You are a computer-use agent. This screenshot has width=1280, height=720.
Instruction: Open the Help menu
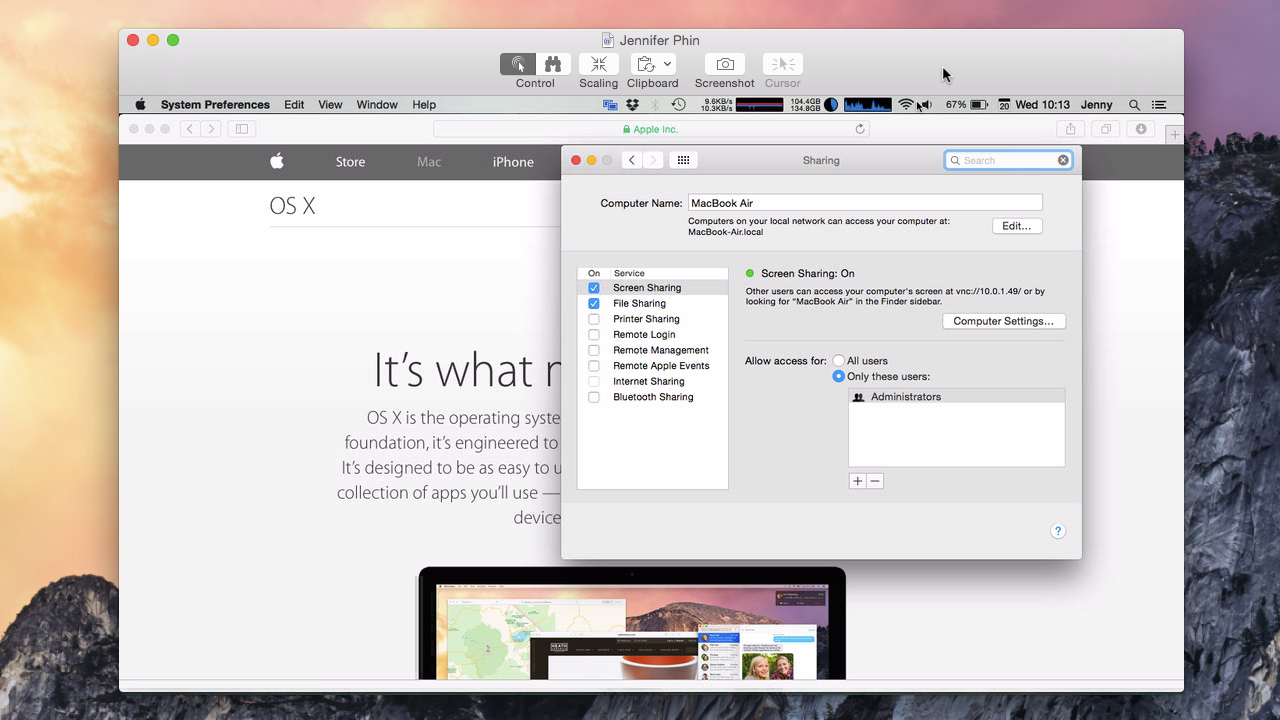[424, 105]
